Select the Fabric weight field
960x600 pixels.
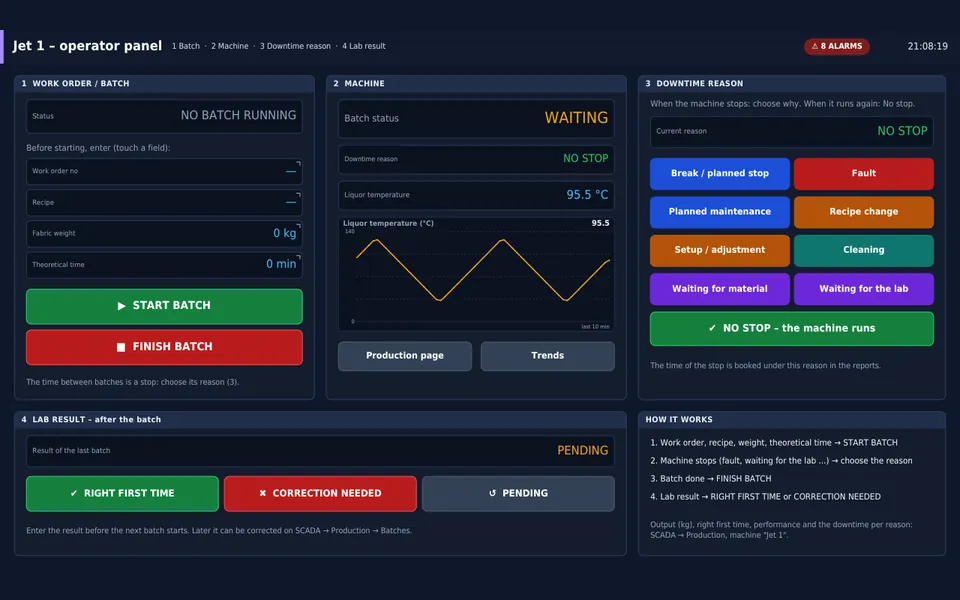point(164,234)
